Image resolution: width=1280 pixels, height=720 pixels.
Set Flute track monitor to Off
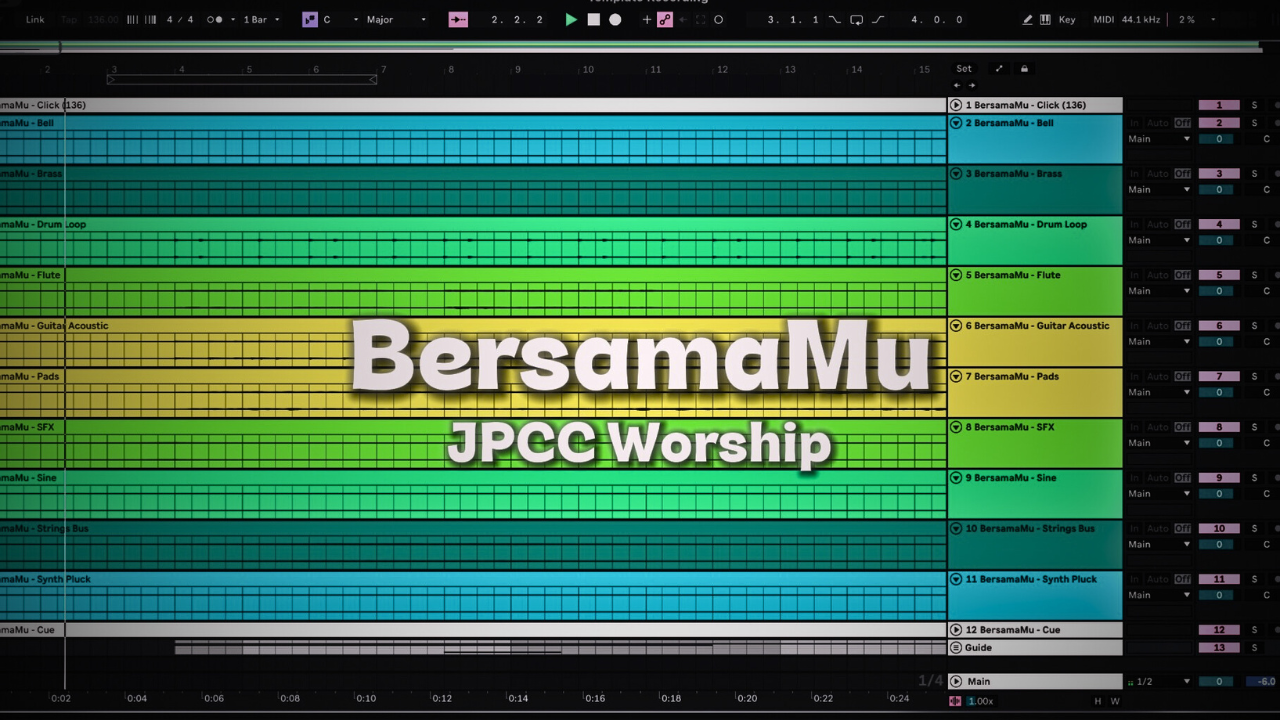tap(1183, 275)
